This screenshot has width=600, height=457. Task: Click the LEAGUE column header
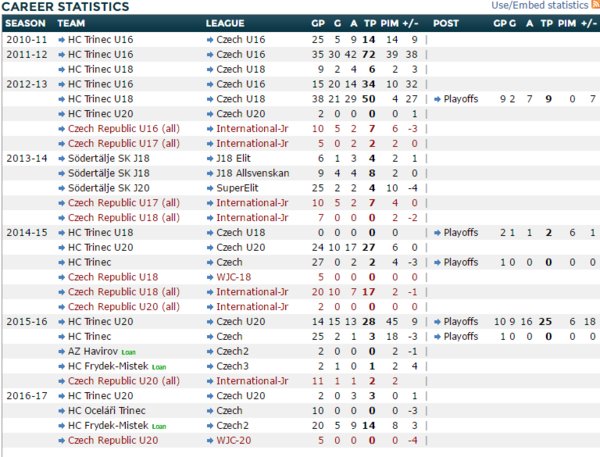pyautogui.click(x=225, y=23)
